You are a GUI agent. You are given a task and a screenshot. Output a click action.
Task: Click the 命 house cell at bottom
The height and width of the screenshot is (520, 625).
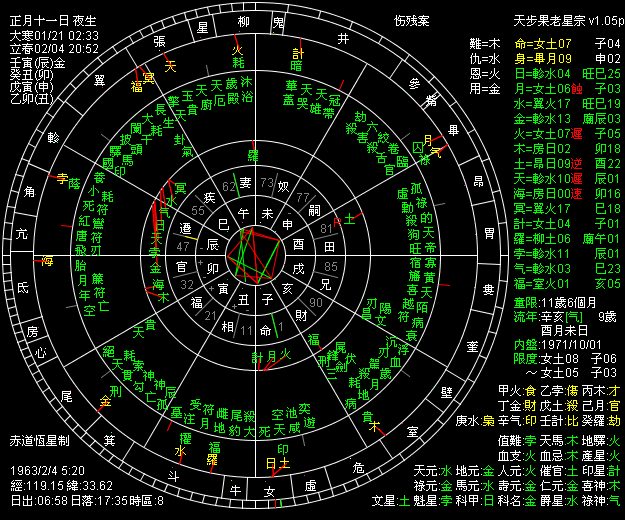click(264, 330)
